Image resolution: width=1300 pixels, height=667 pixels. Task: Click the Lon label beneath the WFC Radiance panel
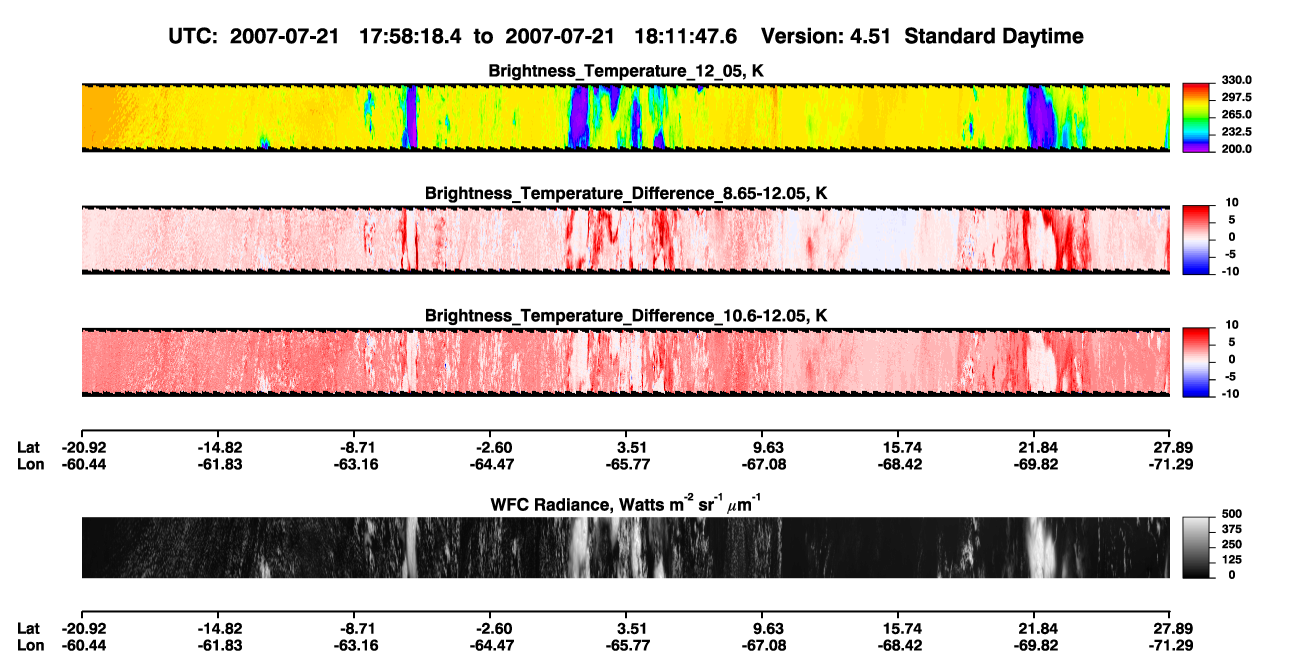click(x=30, y=645)
